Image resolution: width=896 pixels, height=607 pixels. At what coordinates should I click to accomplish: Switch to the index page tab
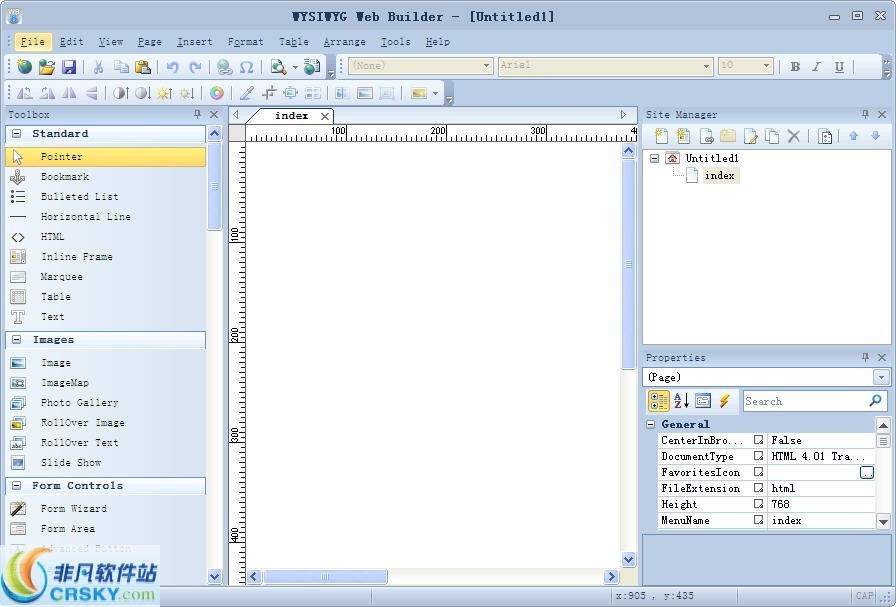coord(291,115)
